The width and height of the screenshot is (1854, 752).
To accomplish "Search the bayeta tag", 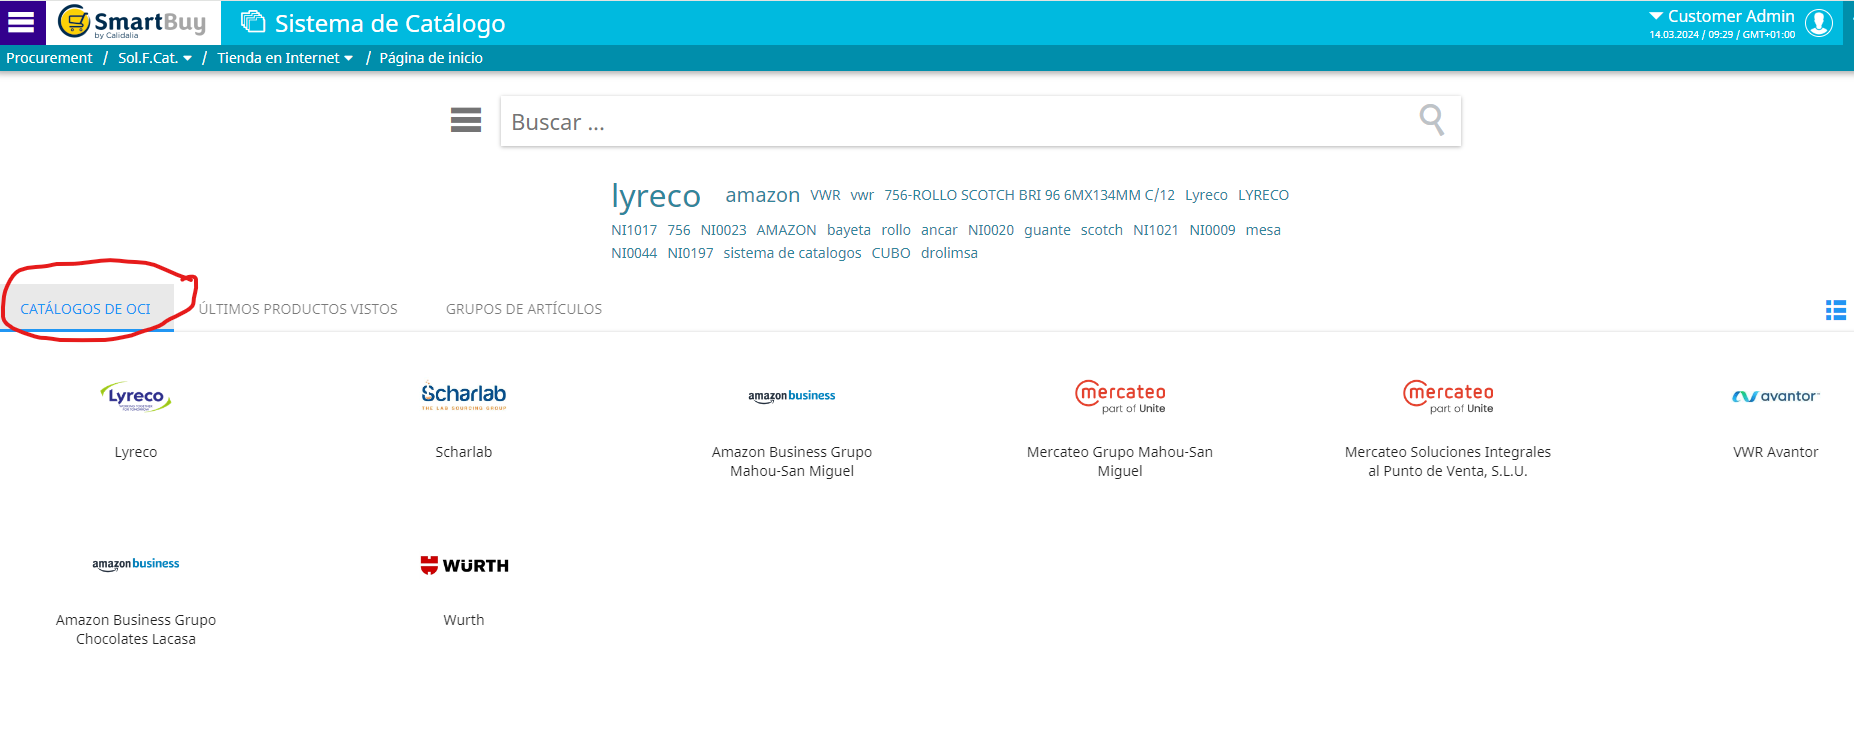I will [x=849, y=230].
